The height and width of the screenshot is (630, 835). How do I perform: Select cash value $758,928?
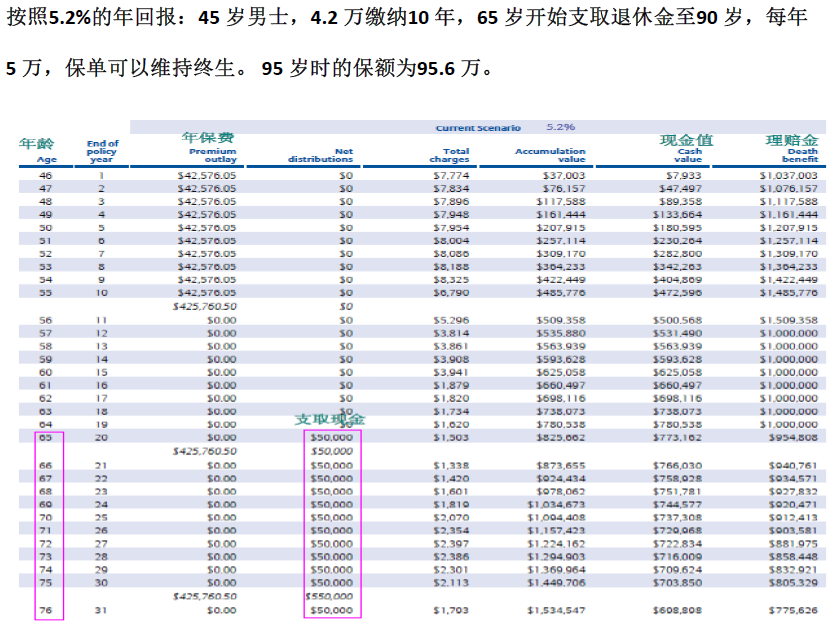[678, 479]
